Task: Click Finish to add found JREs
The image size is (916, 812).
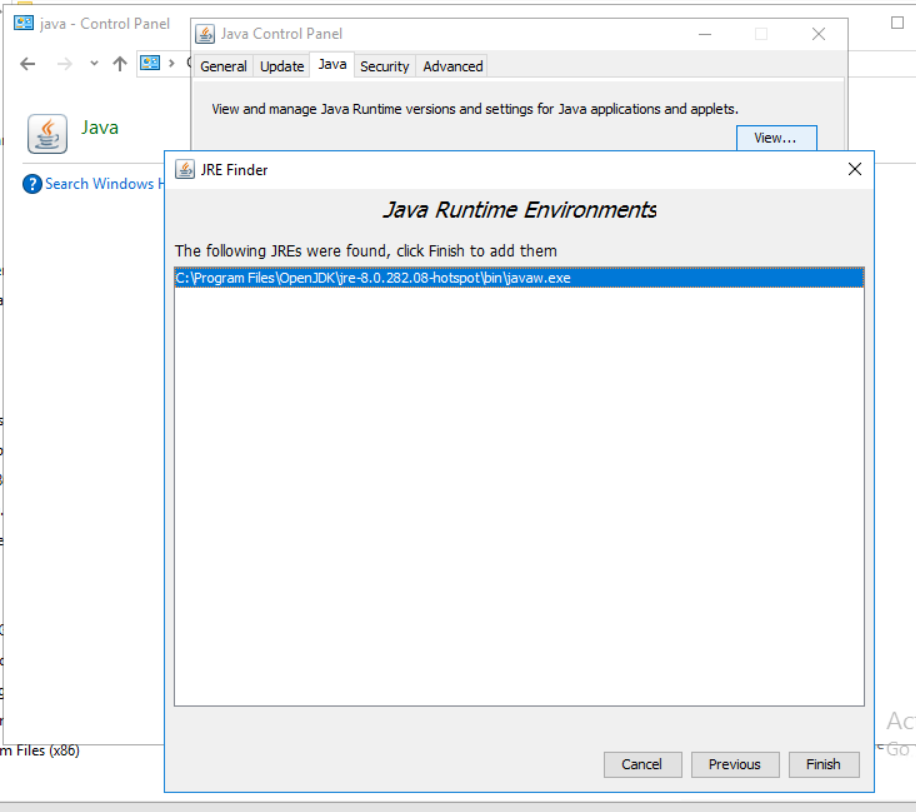Action: coord(824,764)
